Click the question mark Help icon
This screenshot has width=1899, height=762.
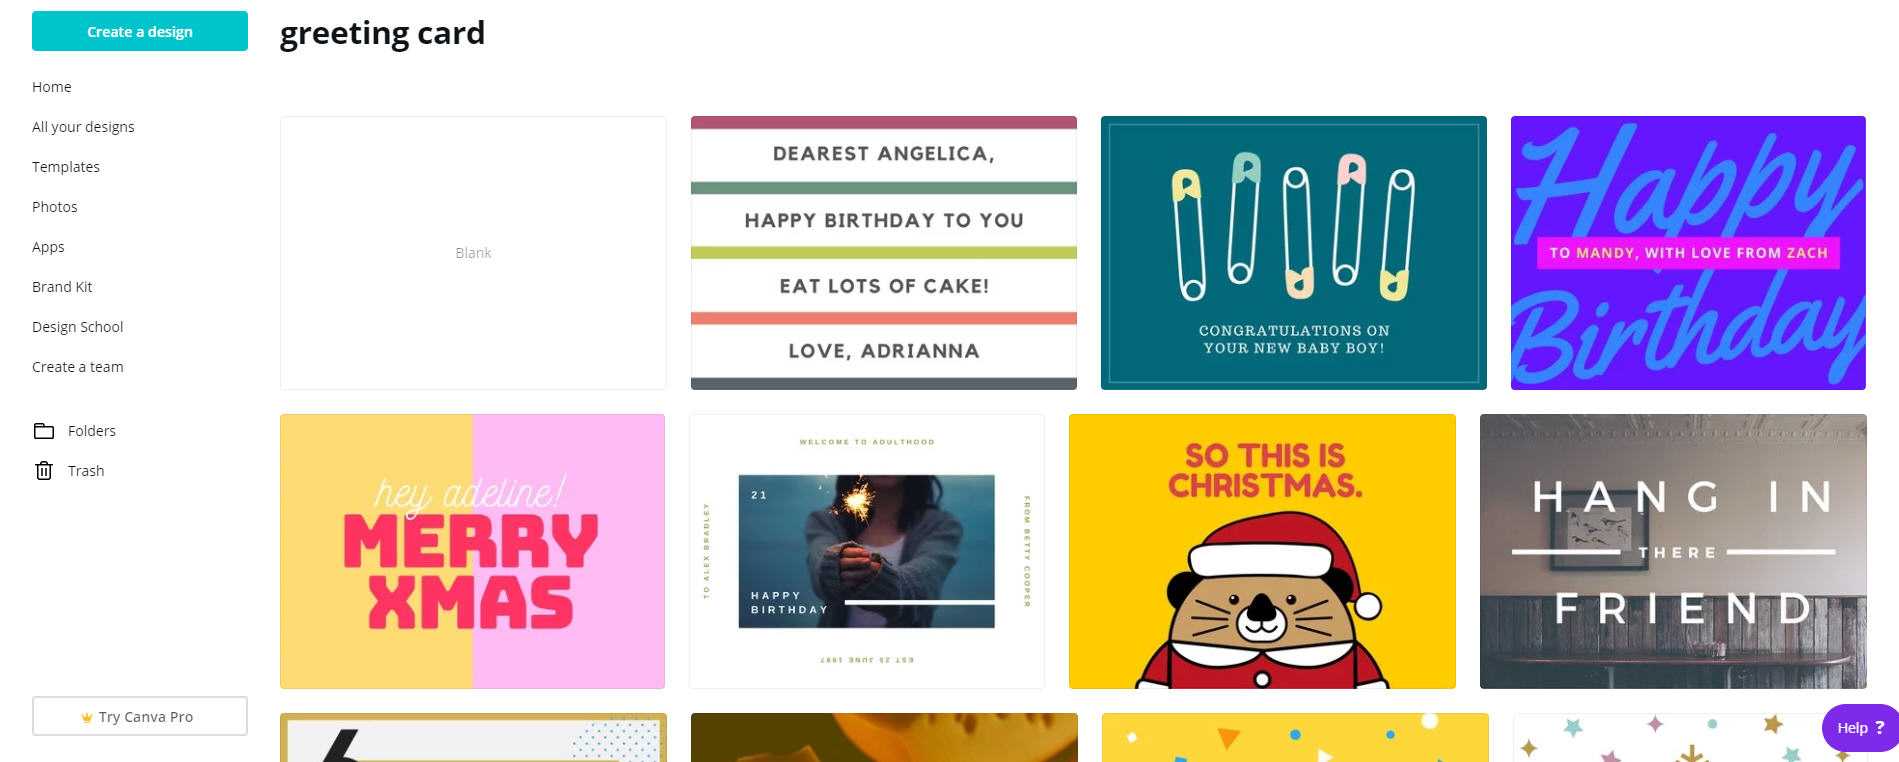pos(1879,728)
